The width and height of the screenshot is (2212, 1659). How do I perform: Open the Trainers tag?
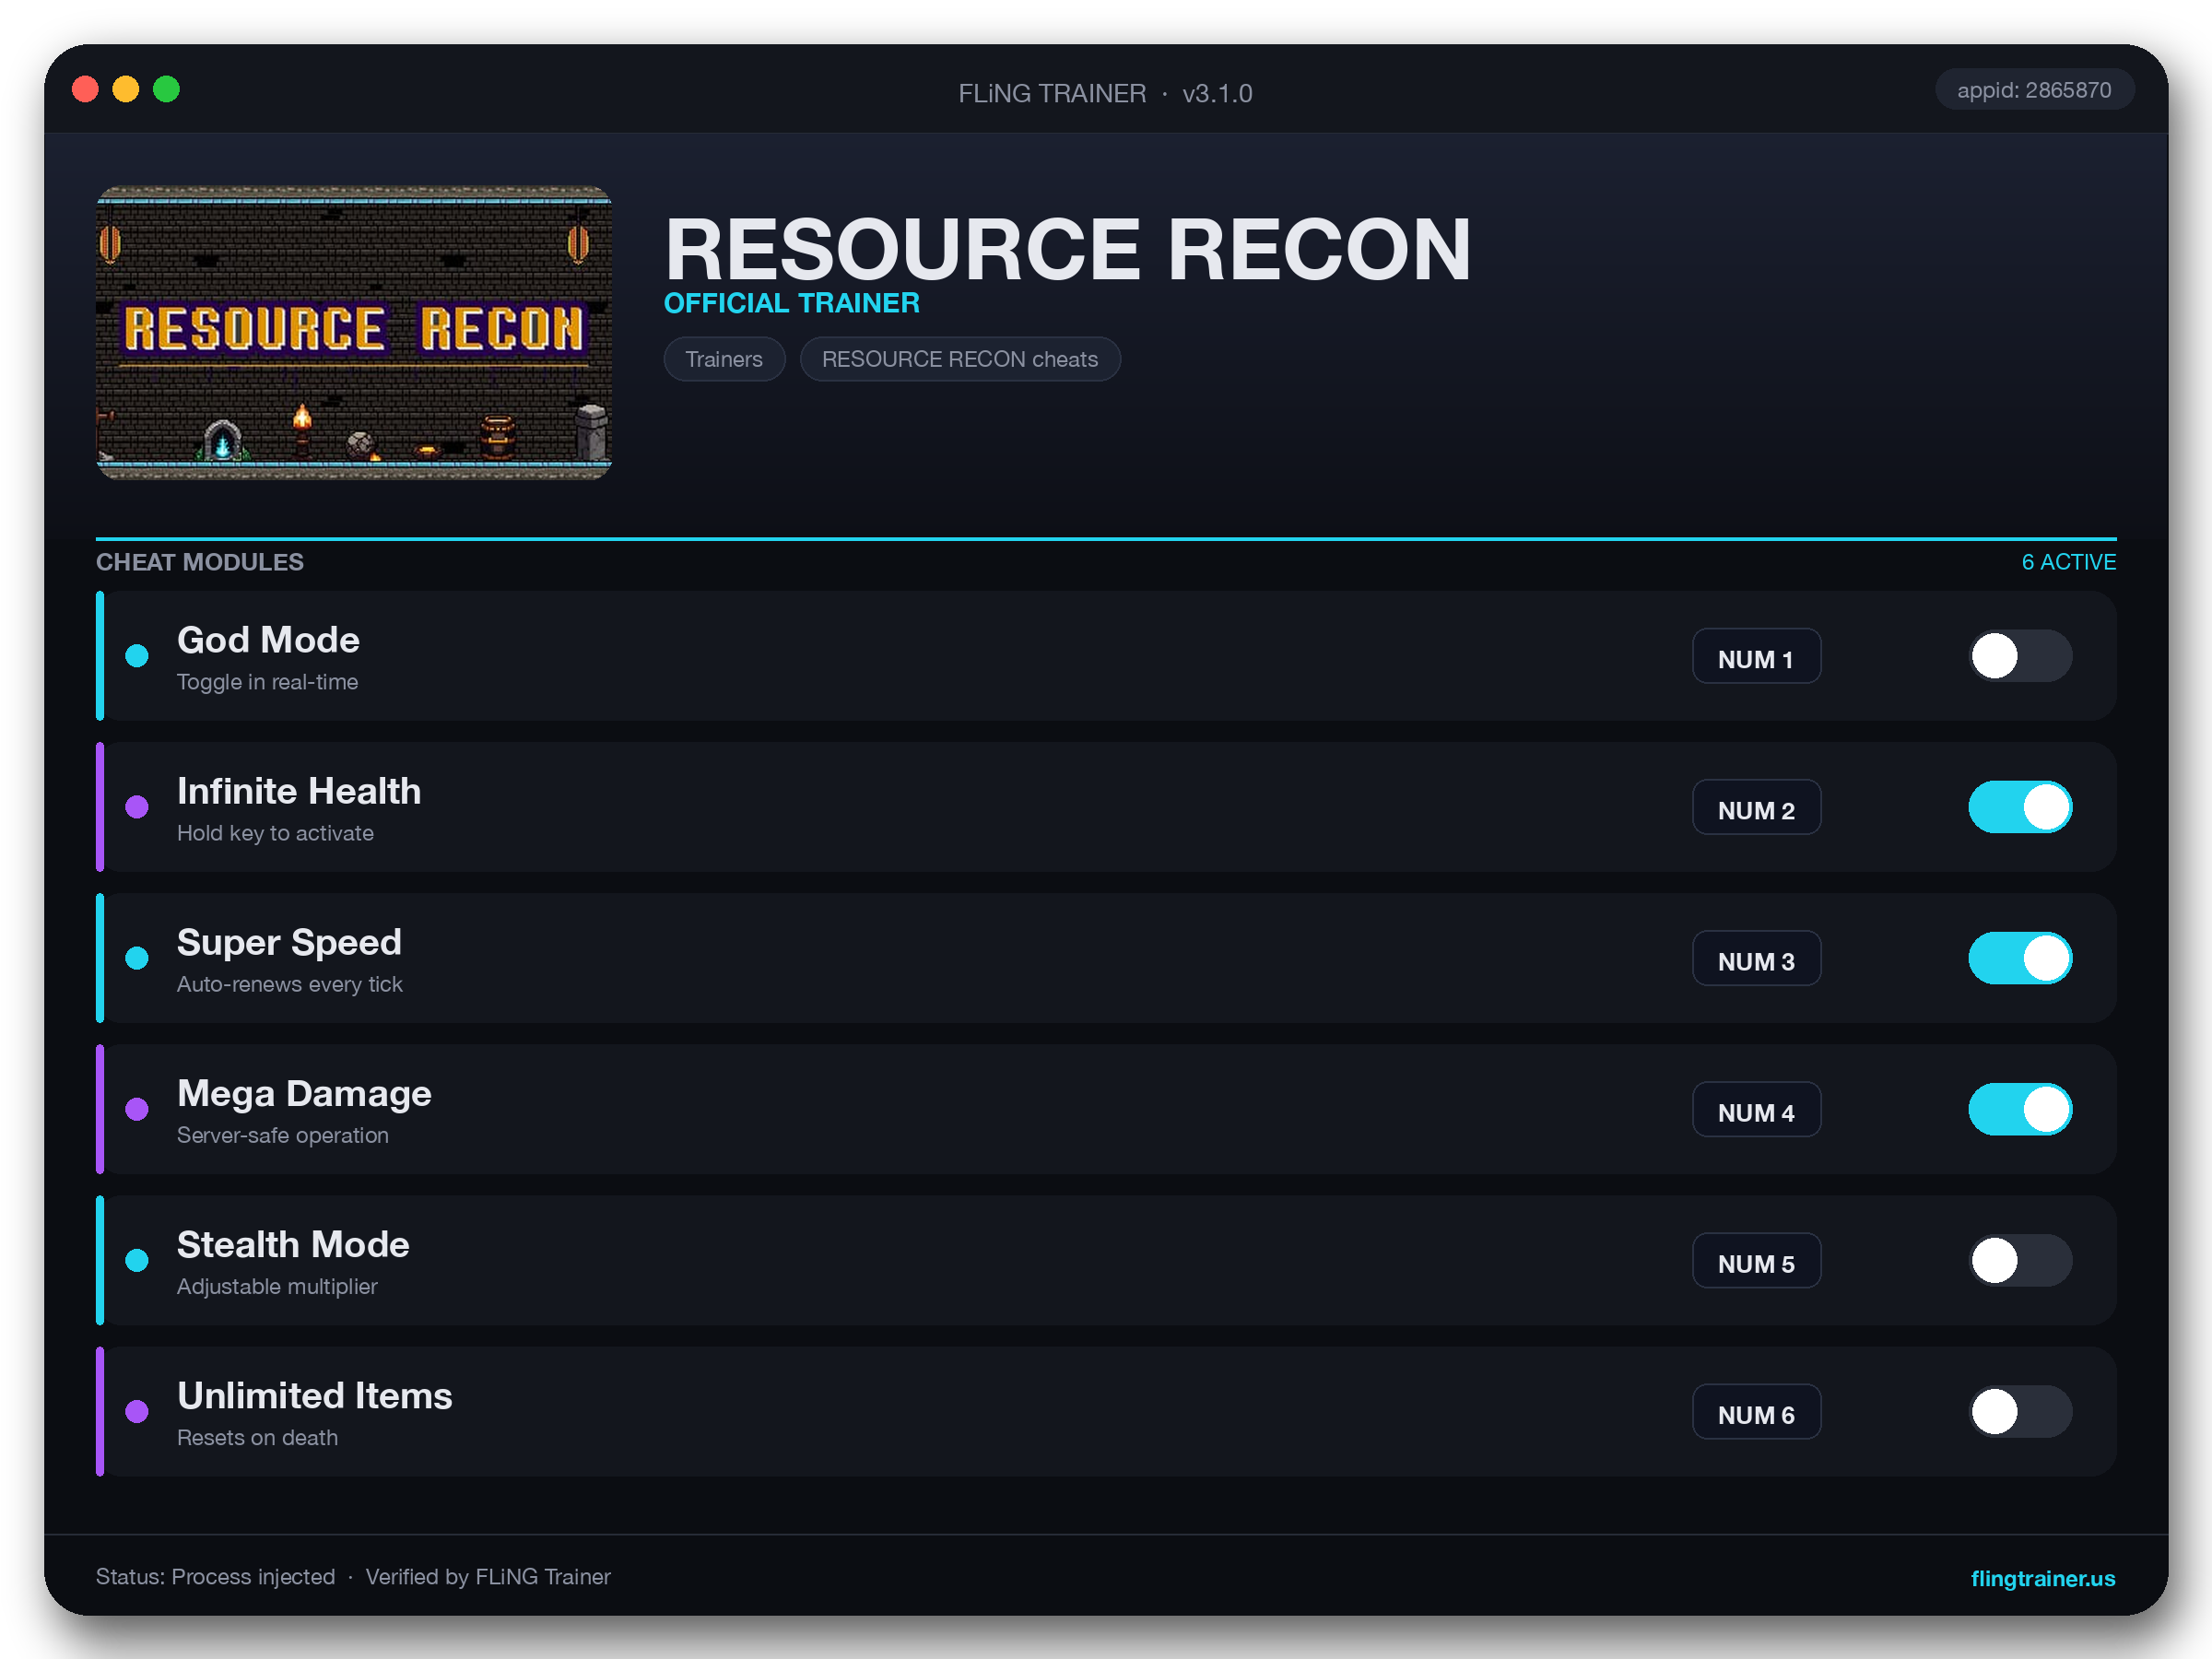click(724, 359)
